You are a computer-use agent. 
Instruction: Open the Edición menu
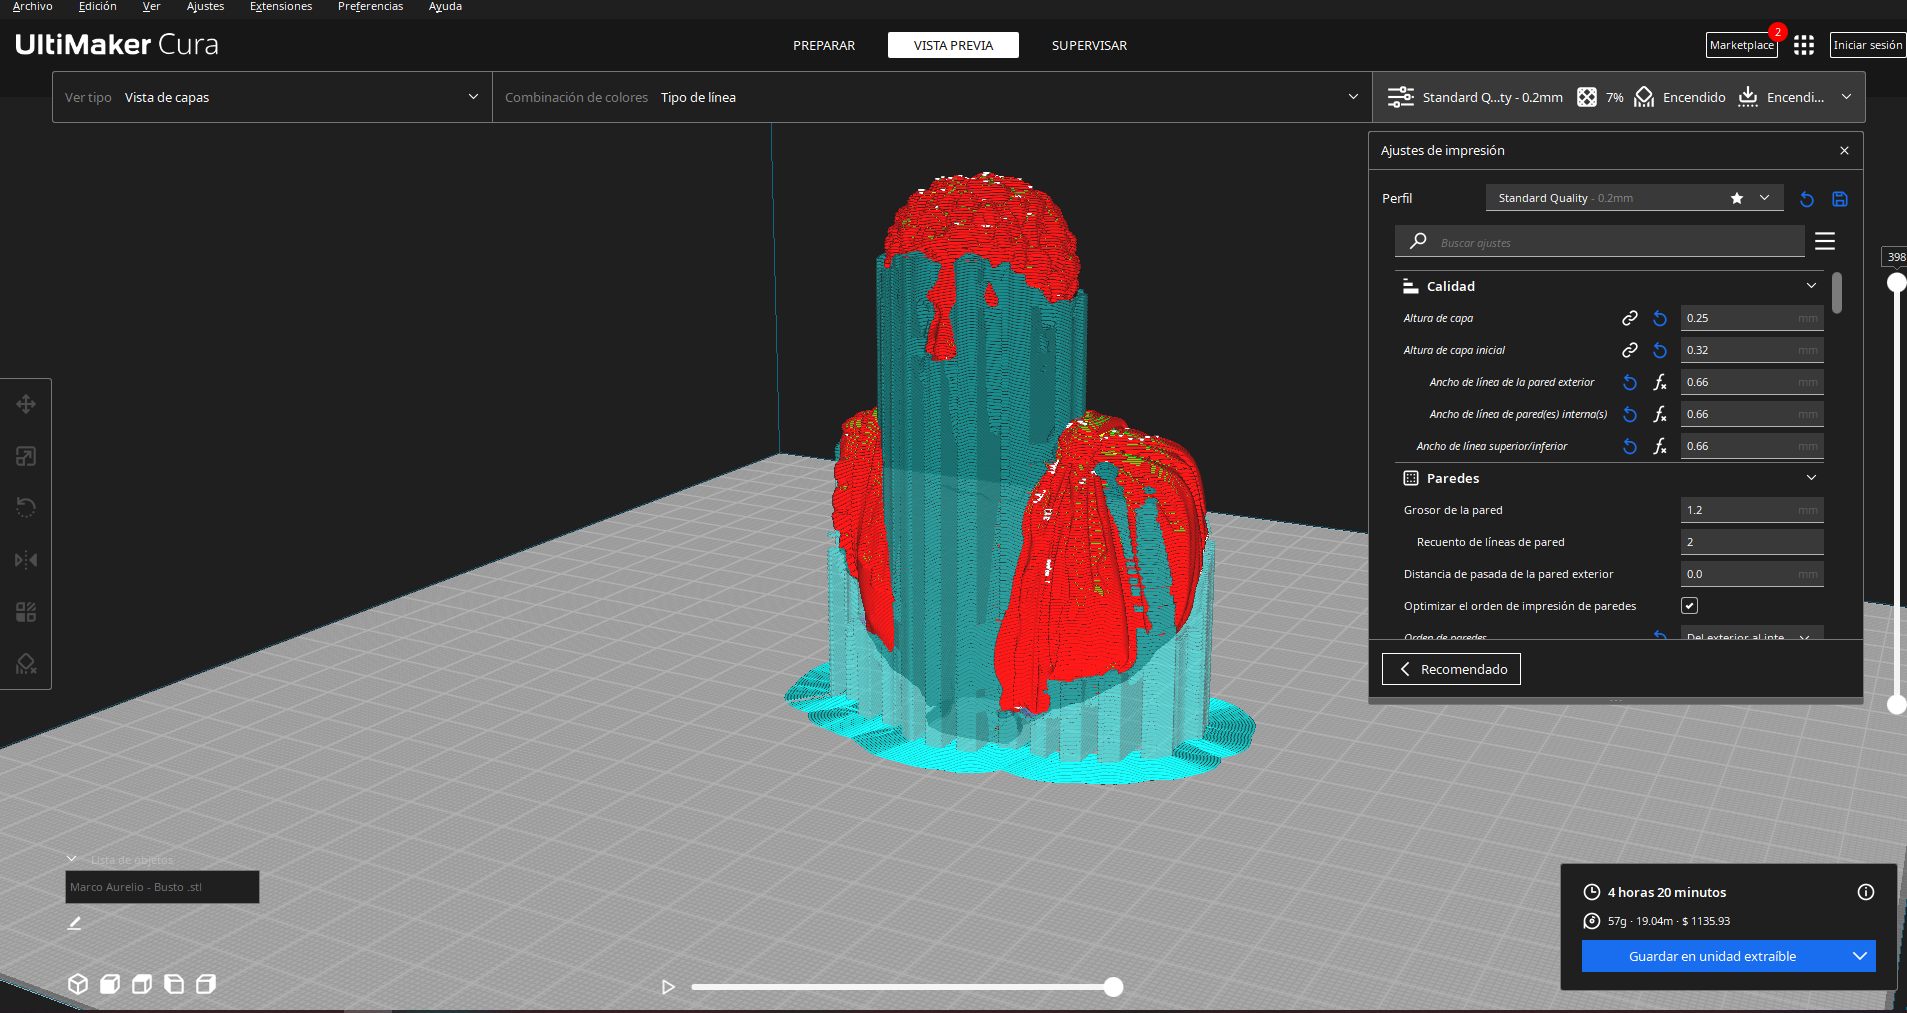click(x=97, y=7)
